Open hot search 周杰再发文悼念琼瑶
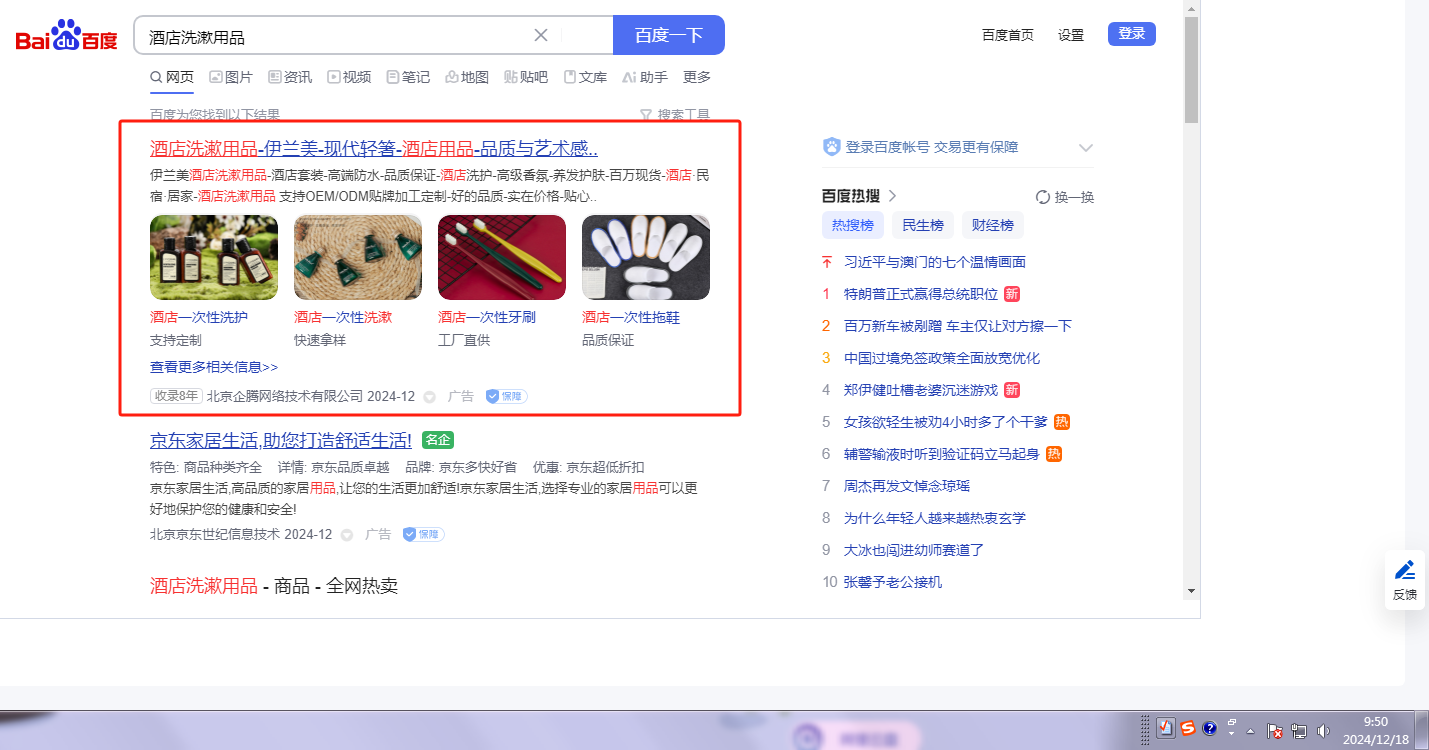The image size is (1429, 750). point(907,486)
